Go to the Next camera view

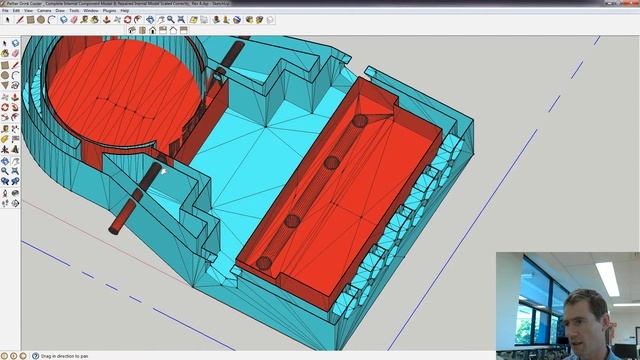tap(15, 181)
